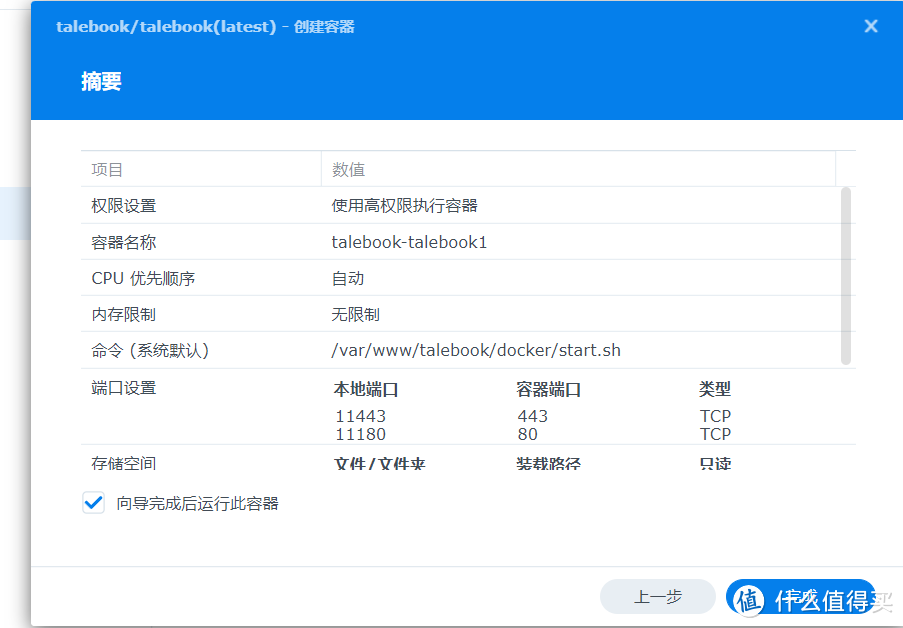This screenshot has width=903, height=628.
Task: Select '/var/www/talebook/docker/start.sh' command value
Action: coord(476,350)
